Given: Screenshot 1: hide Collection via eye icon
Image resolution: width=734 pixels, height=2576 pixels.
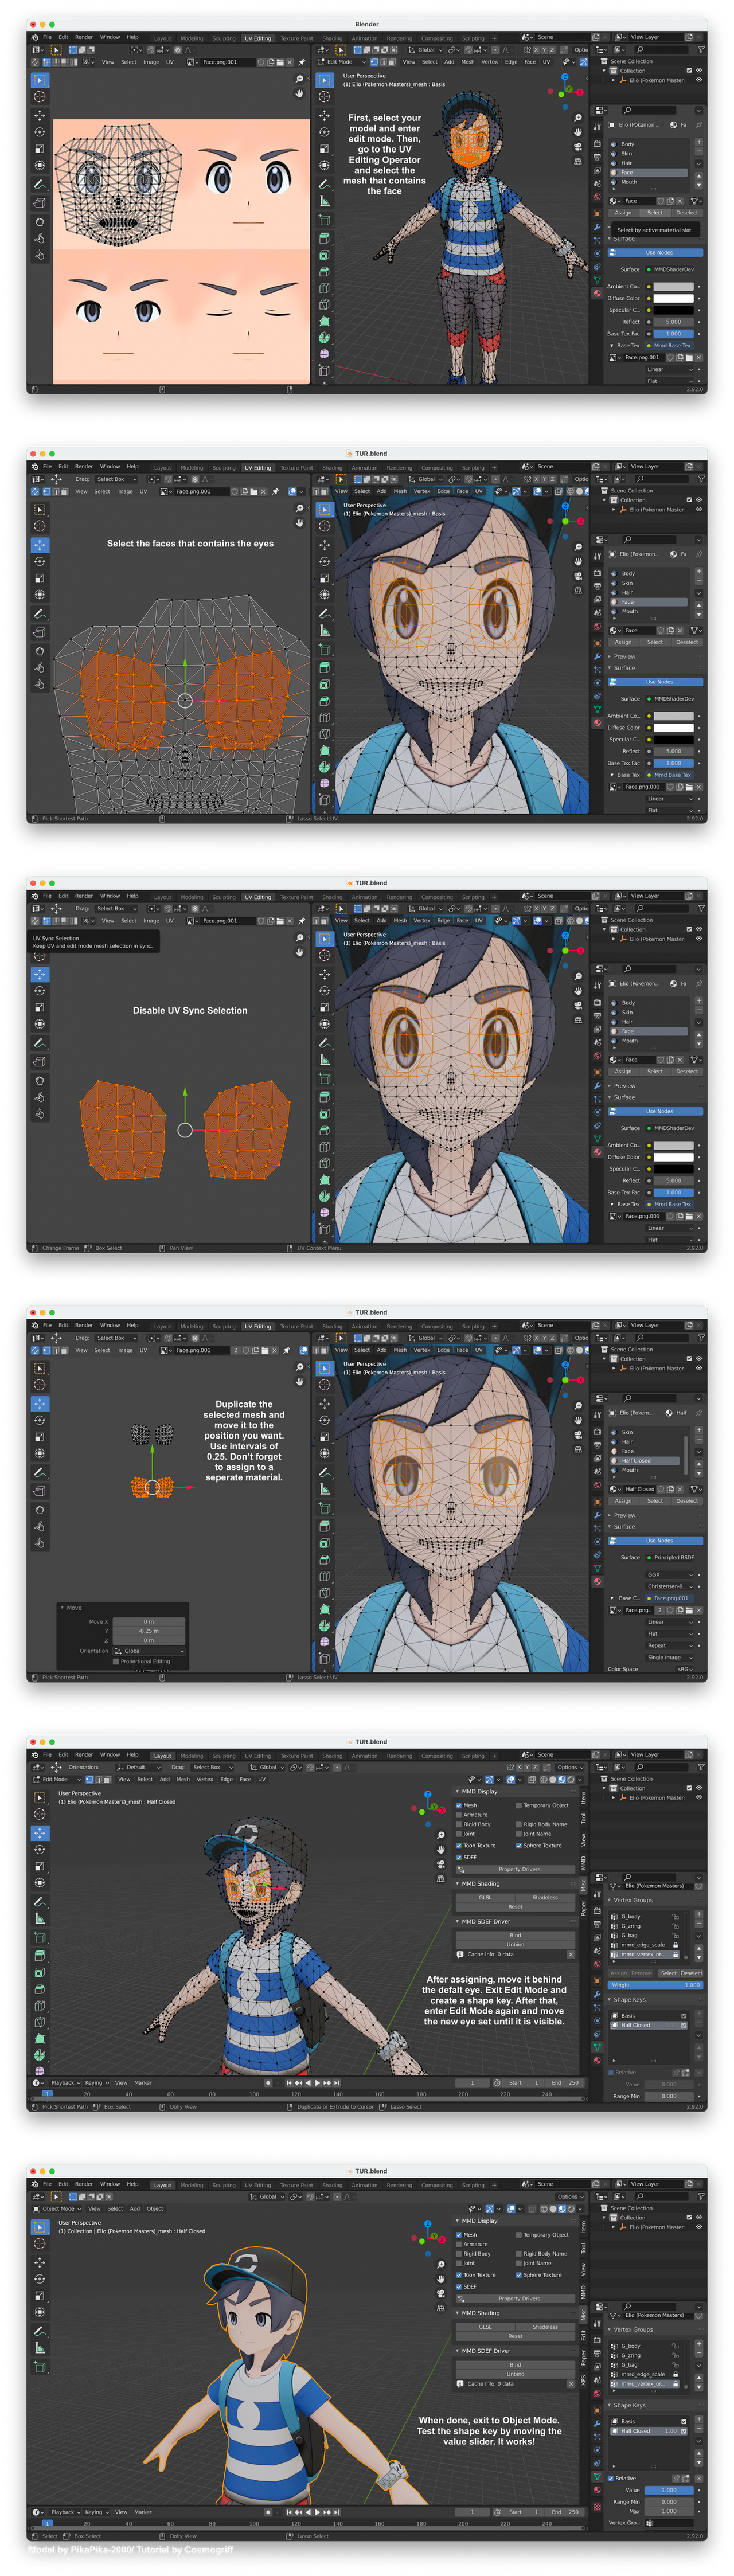Looking at the screenshot, I should pos(698,70).
